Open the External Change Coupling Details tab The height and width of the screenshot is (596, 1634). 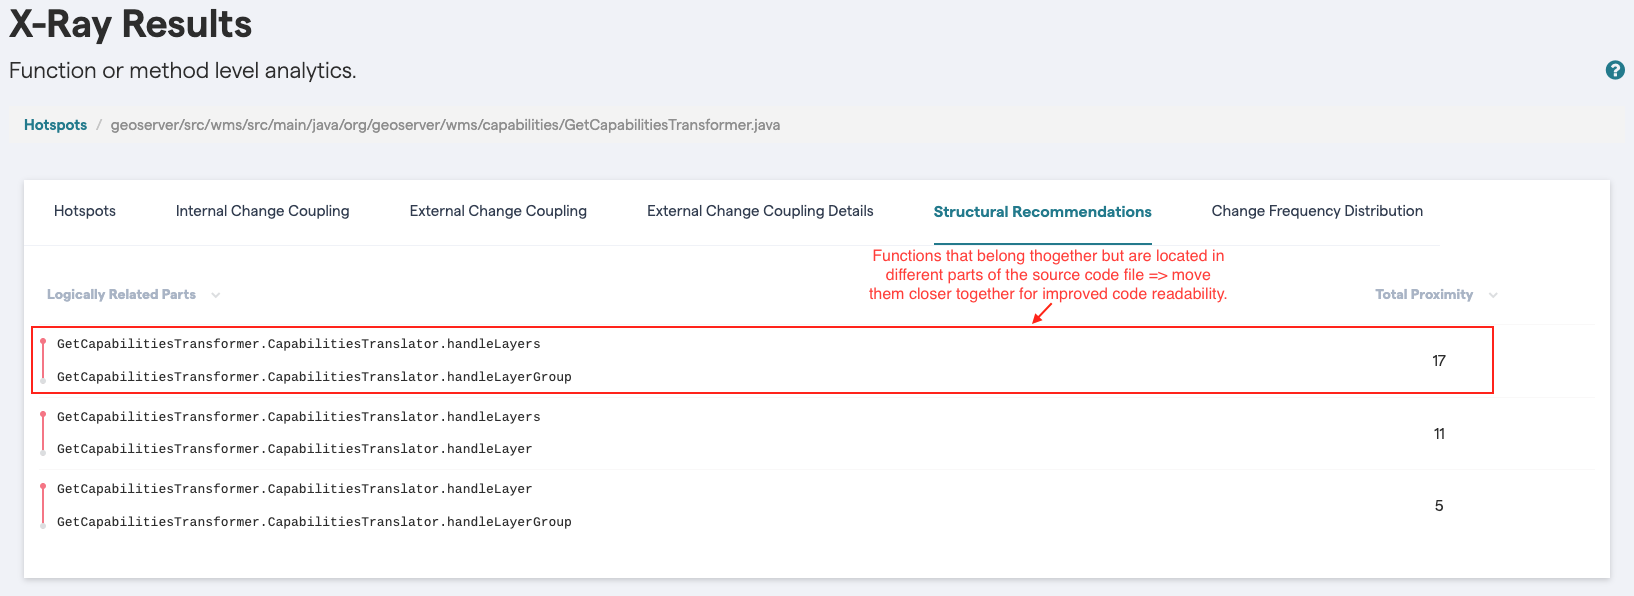coord(760,211)
